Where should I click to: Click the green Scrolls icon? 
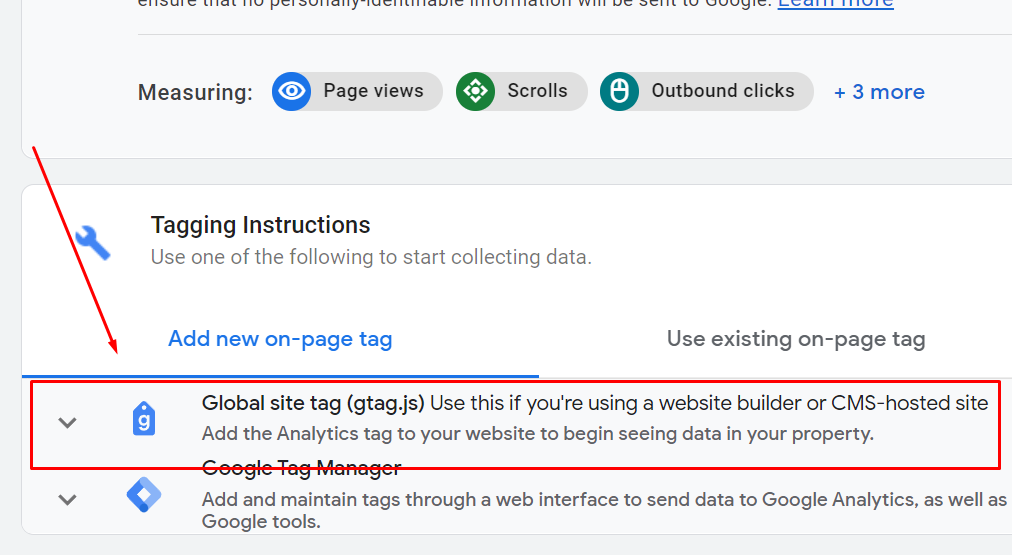pyautogui.click(x=476, y=92)
